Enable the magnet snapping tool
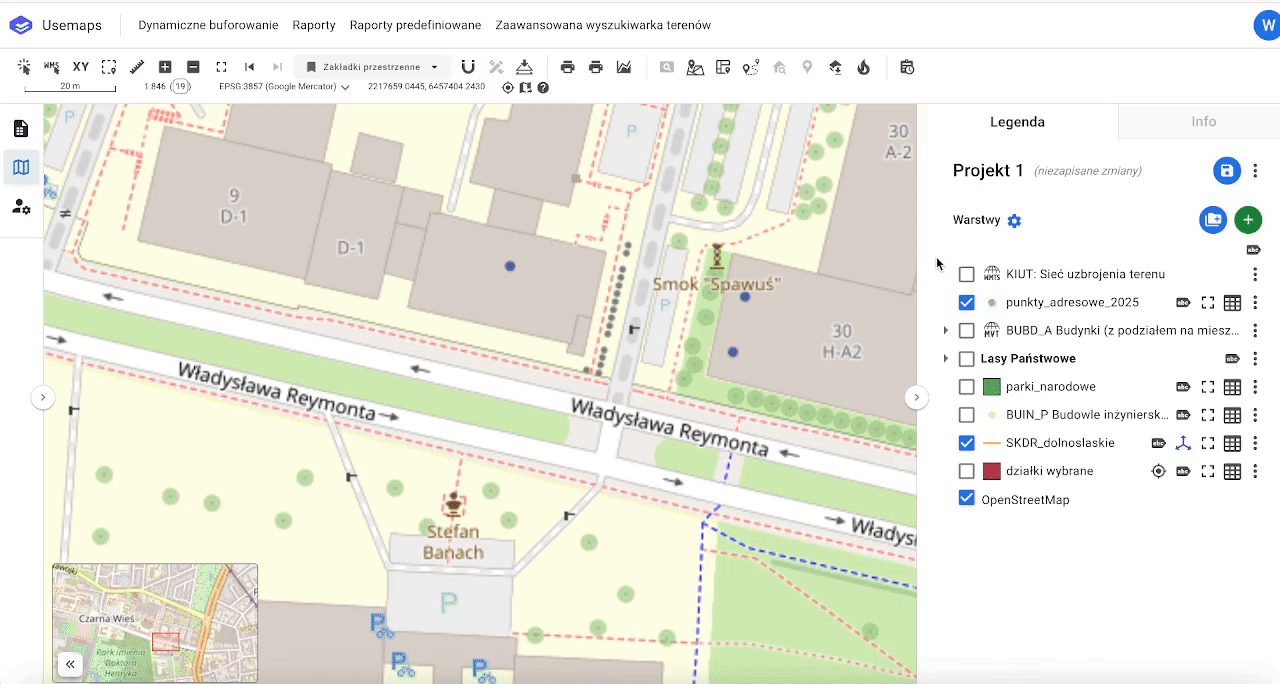 click(468, 67)
